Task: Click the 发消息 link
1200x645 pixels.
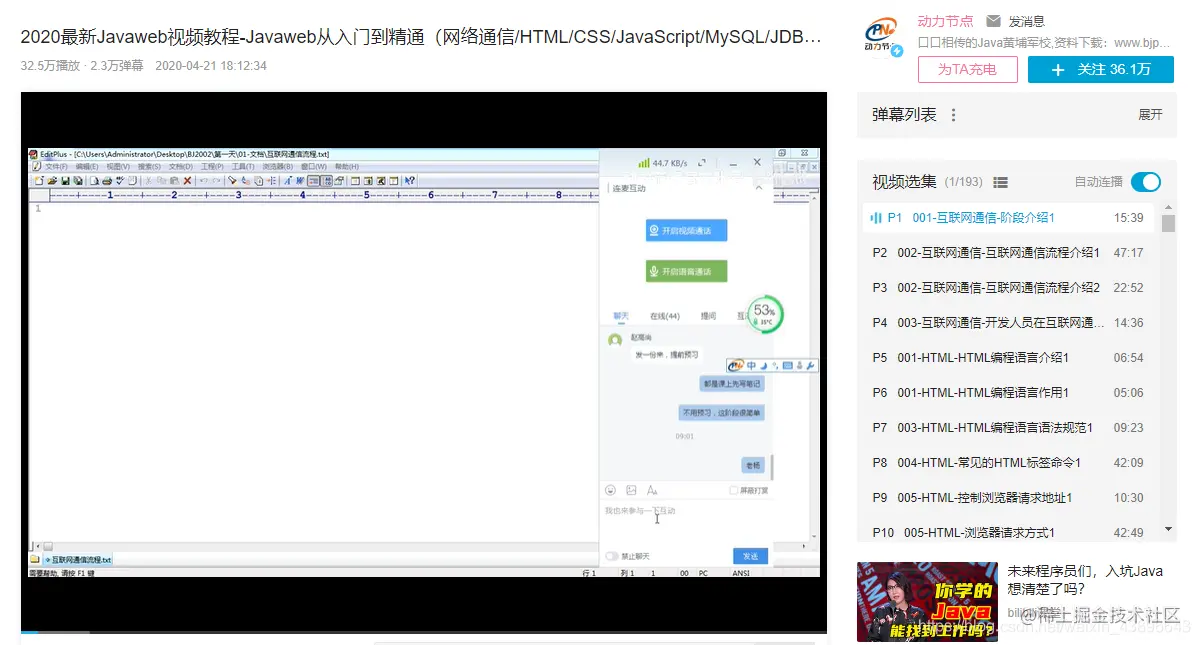Action: click(x=1026, y=21)
